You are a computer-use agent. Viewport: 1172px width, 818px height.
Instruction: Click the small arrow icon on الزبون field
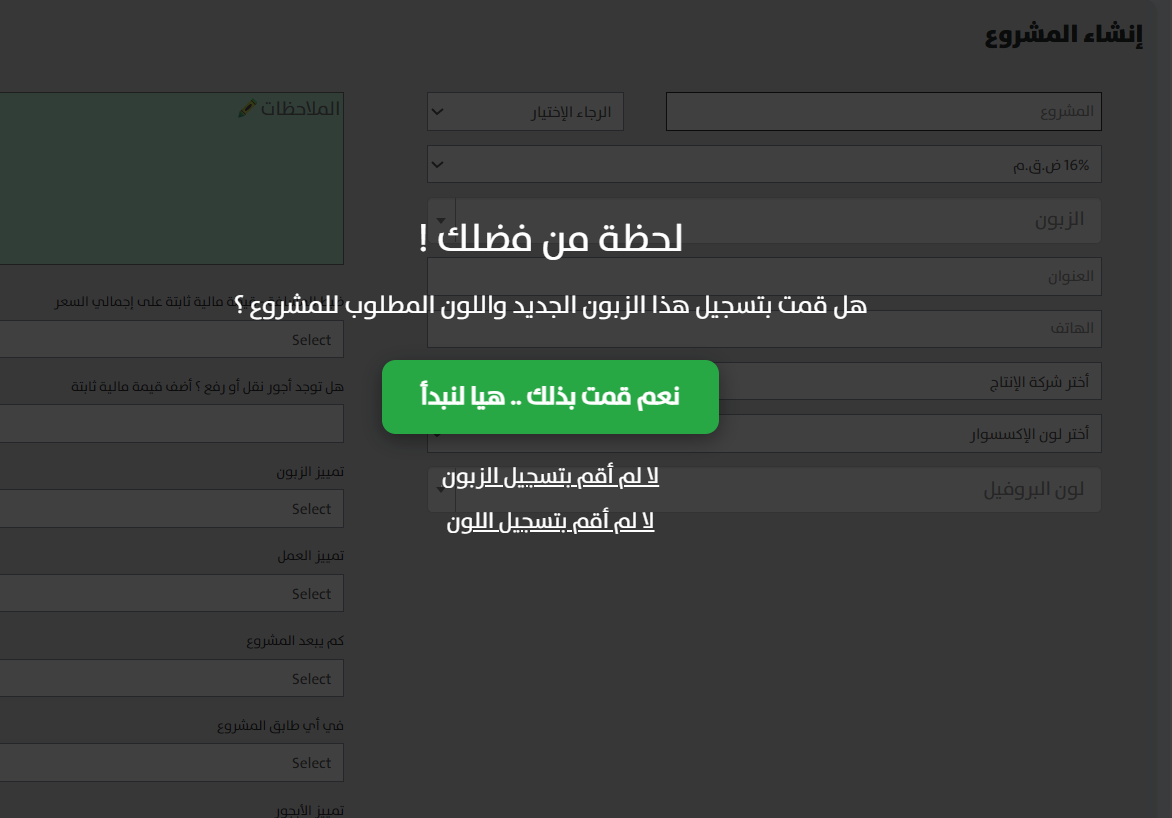tap(441, 220)
